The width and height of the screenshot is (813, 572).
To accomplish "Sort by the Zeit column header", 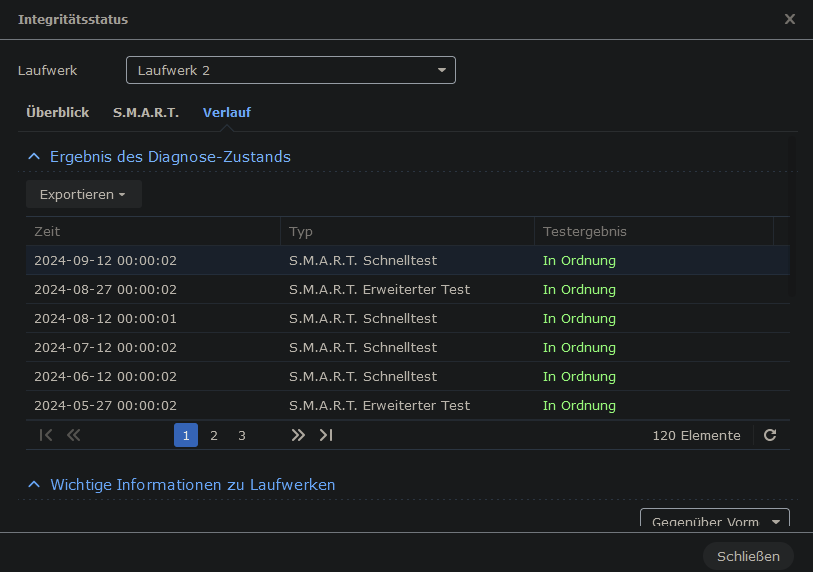I will coord(152,231).
